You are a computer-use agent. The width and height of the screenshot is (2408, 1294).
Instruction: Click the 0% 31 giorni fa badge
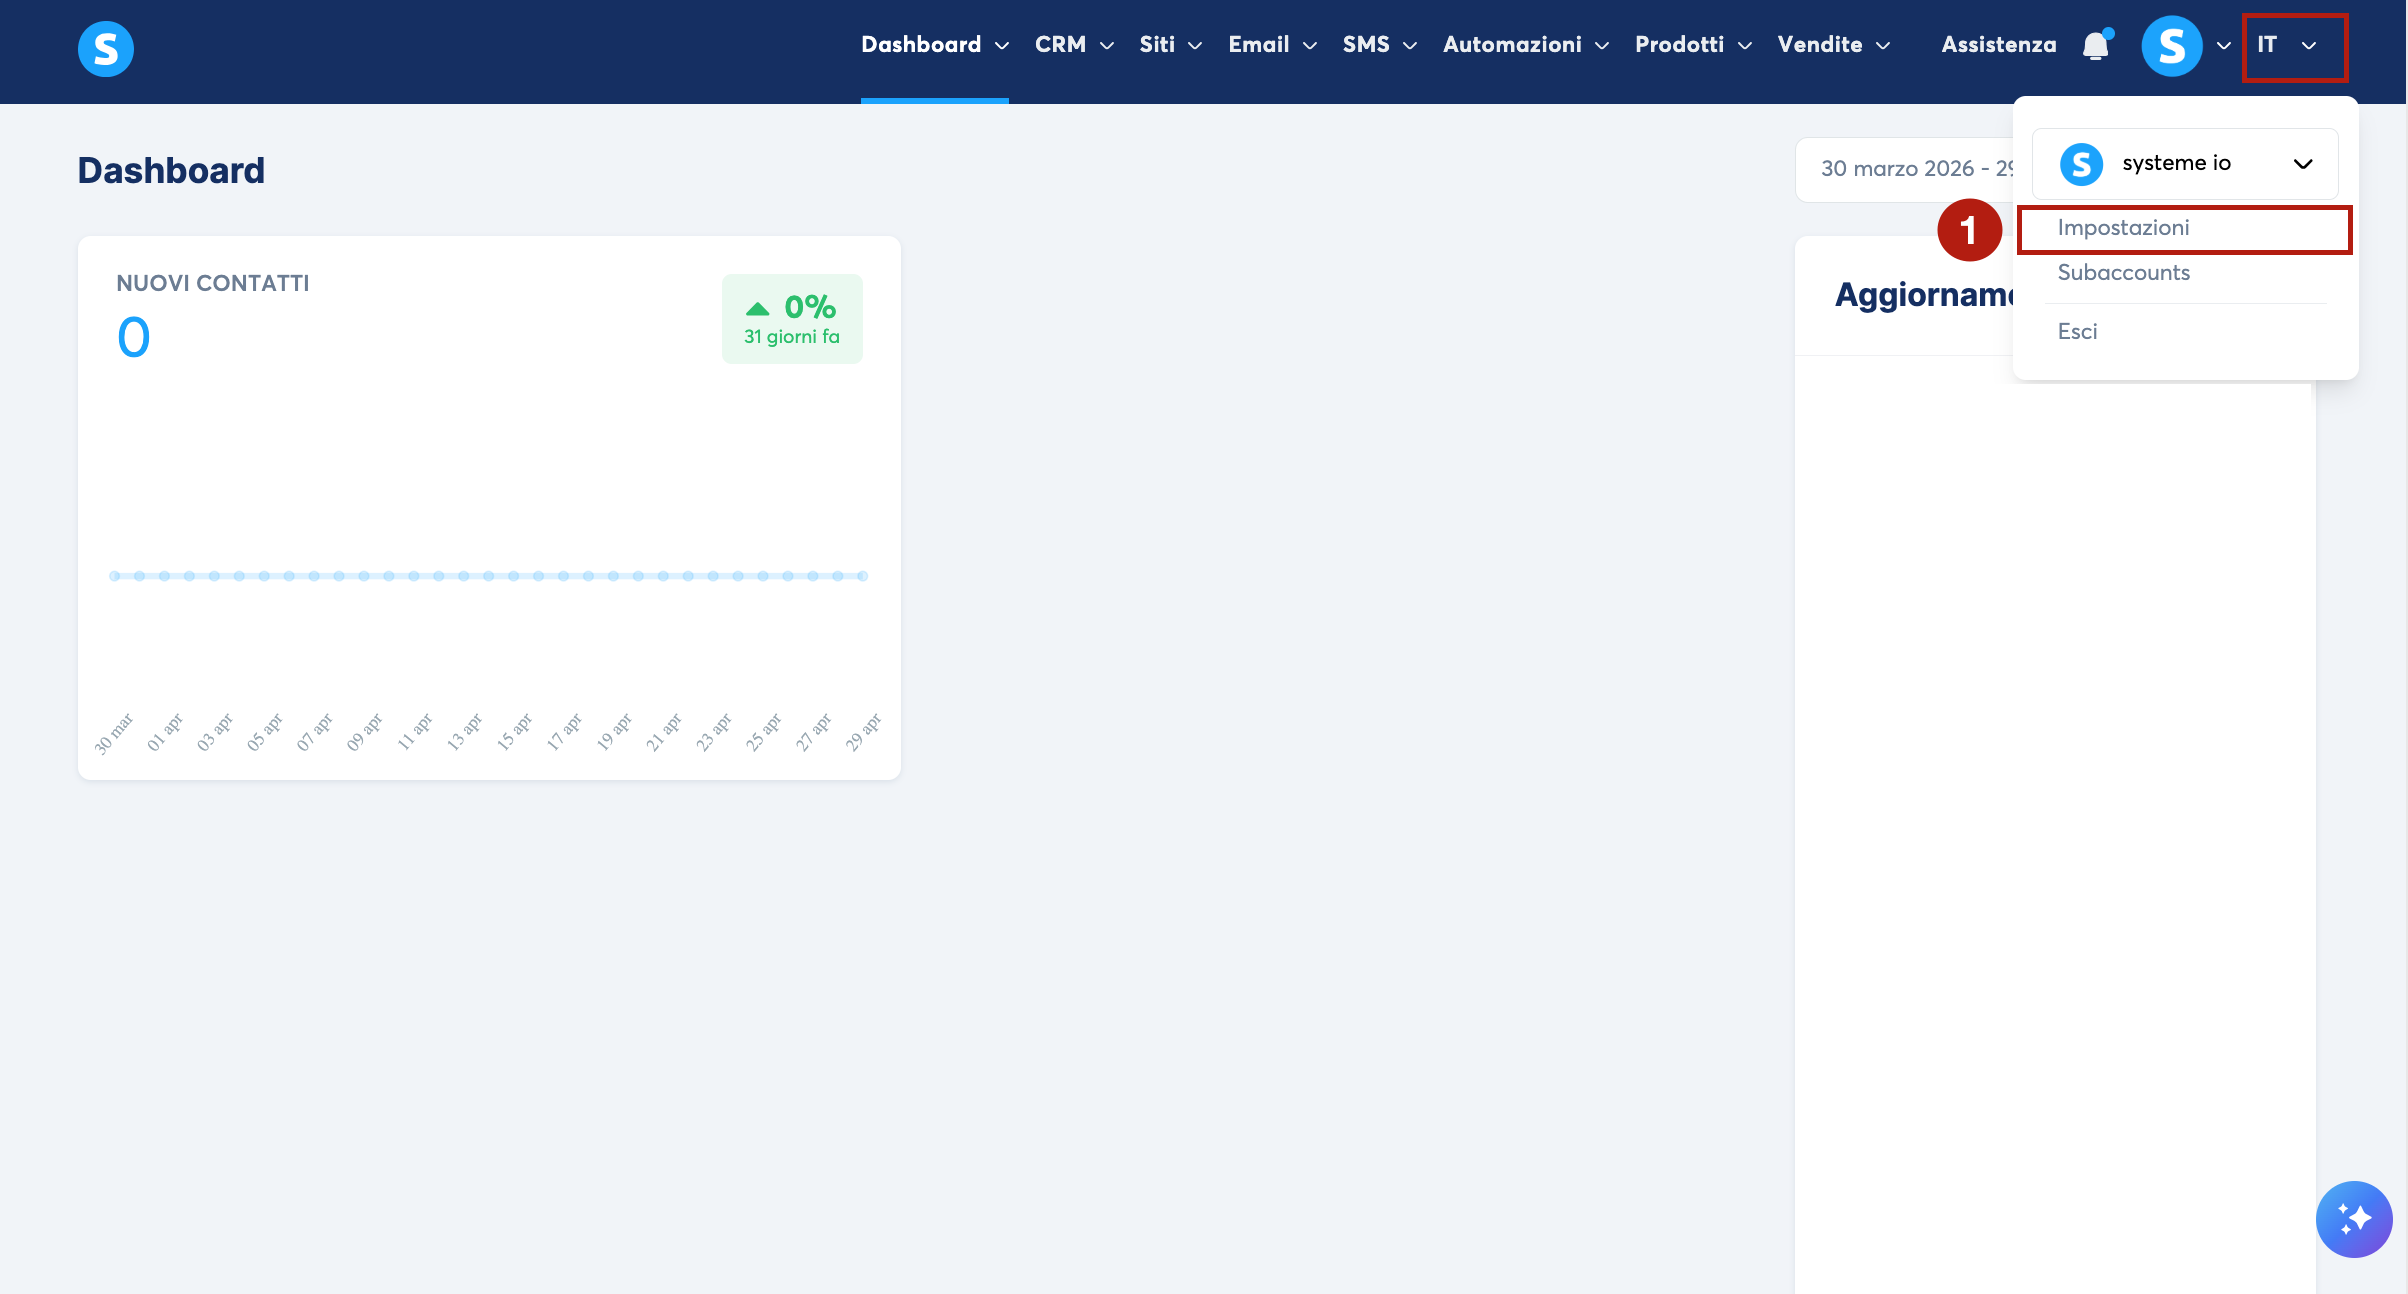click(792, 319)
